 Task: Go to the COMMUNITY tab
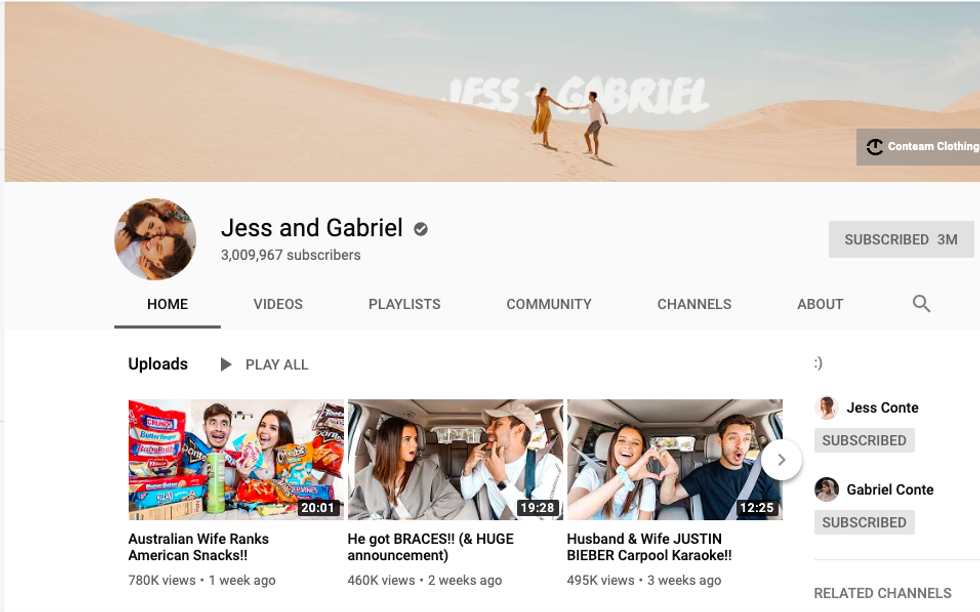coord(548,304)
